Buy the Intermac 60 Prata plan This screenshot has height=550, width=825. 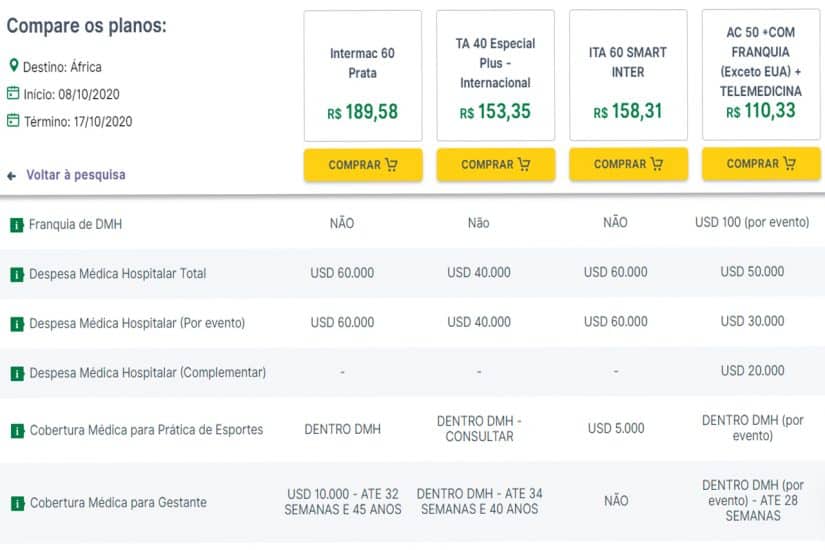(363, 165)
